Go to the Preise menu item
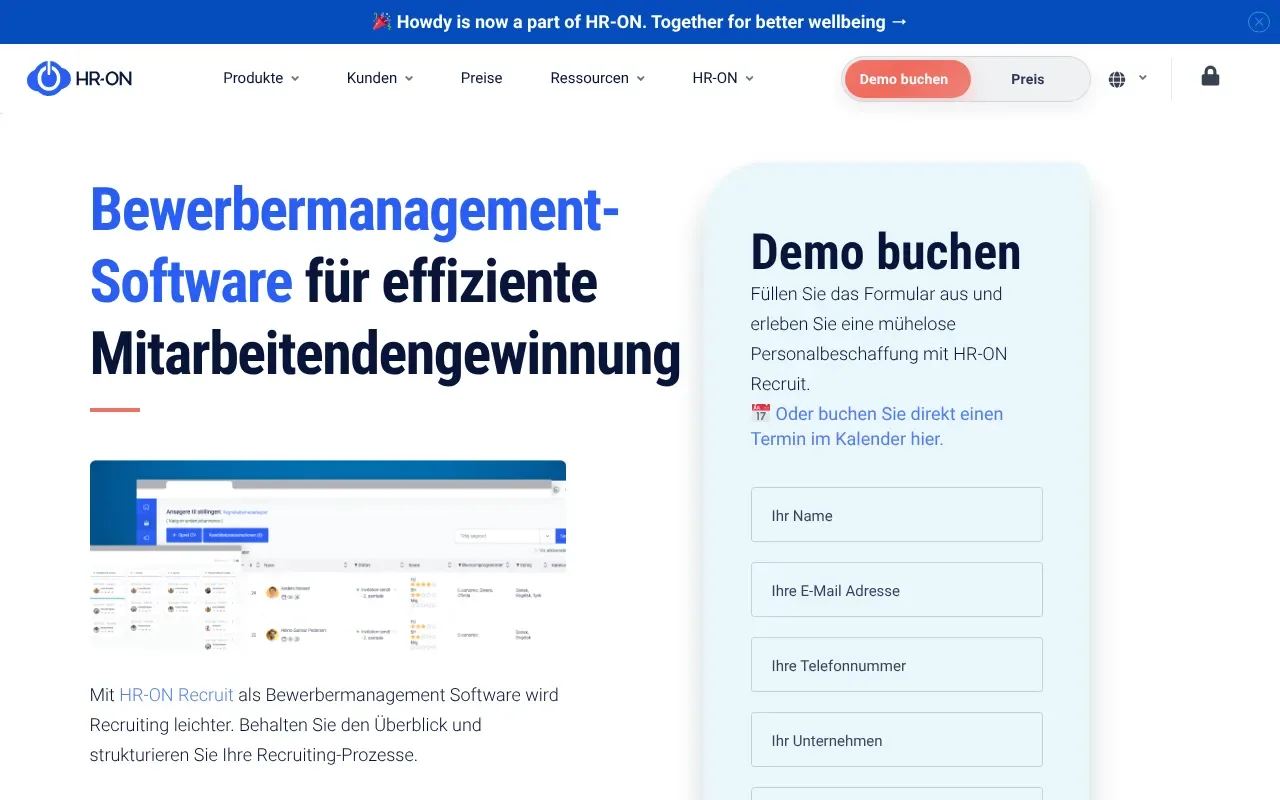 pyautogui.click(x=481, y=78)
